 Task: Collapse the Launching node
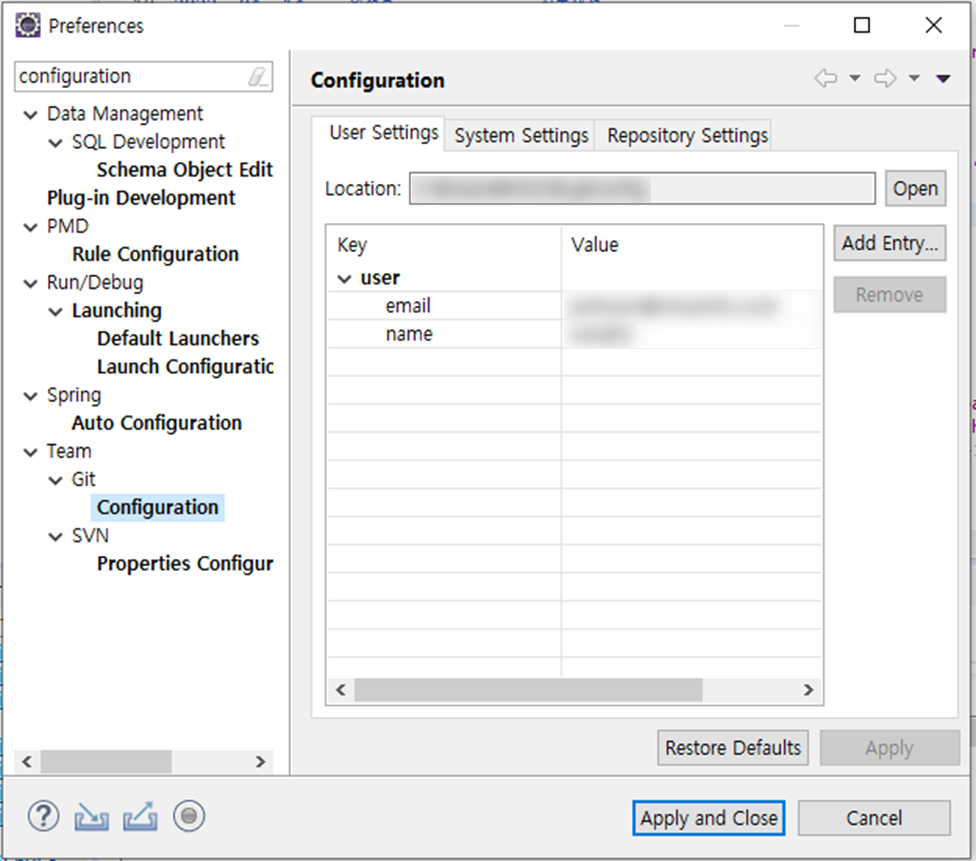pyautogui.click(x=55, y=311)
